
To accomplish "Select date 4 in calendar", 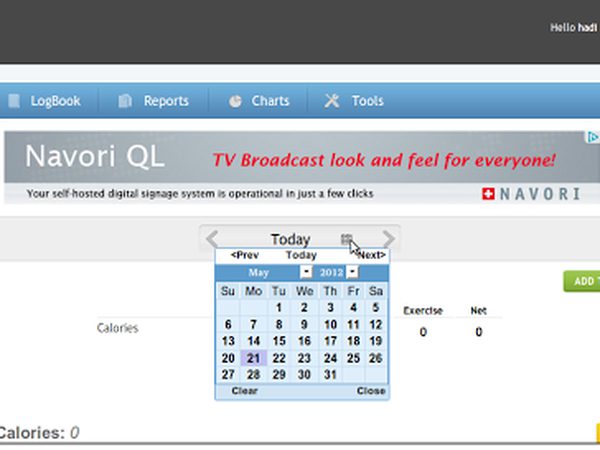I will coord(353,308).
